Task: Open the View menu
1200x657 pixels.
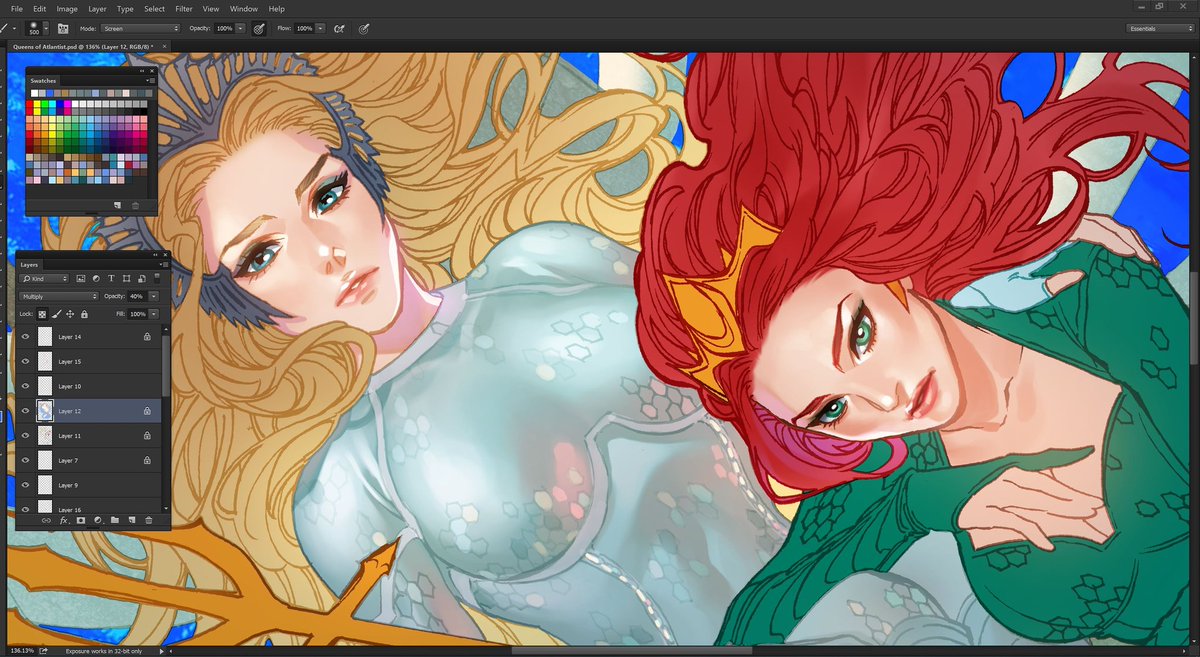Action: (211, 9)
